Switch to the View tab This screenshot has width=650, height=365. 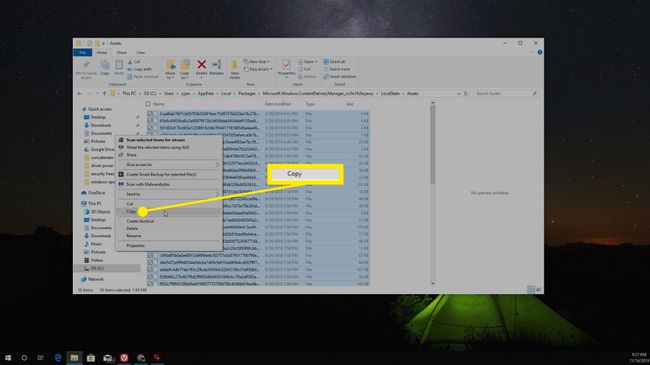coord(141,53)
